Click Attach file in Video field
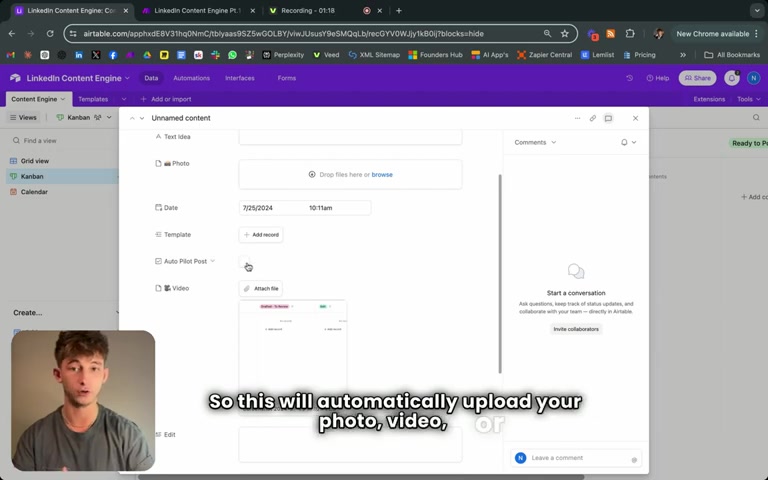Image resolution: width=768 pixels, height=480 pixels. click(261, 289)
